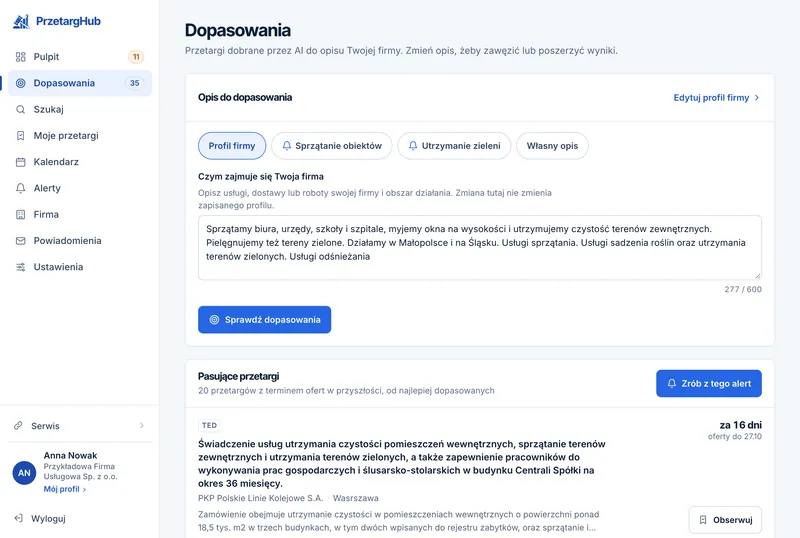Open the PKP tender title starting Świadczenie usług

[402, 463]
